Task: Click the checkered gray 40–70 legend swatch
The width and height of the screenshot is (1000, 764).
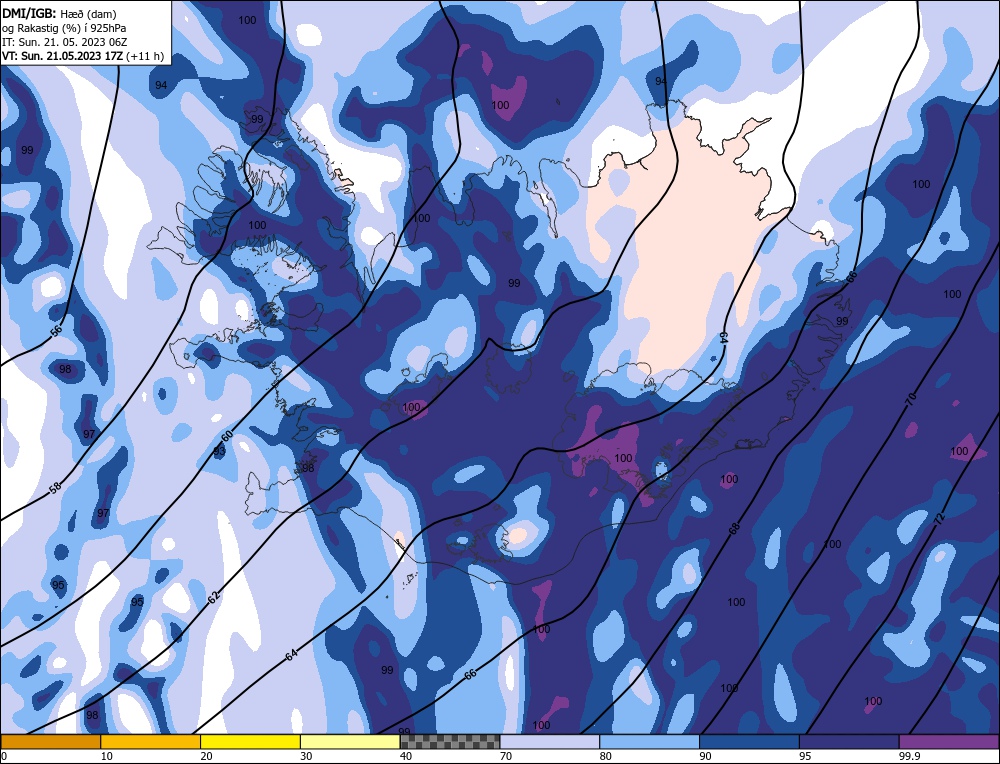Action: point(450,741)
